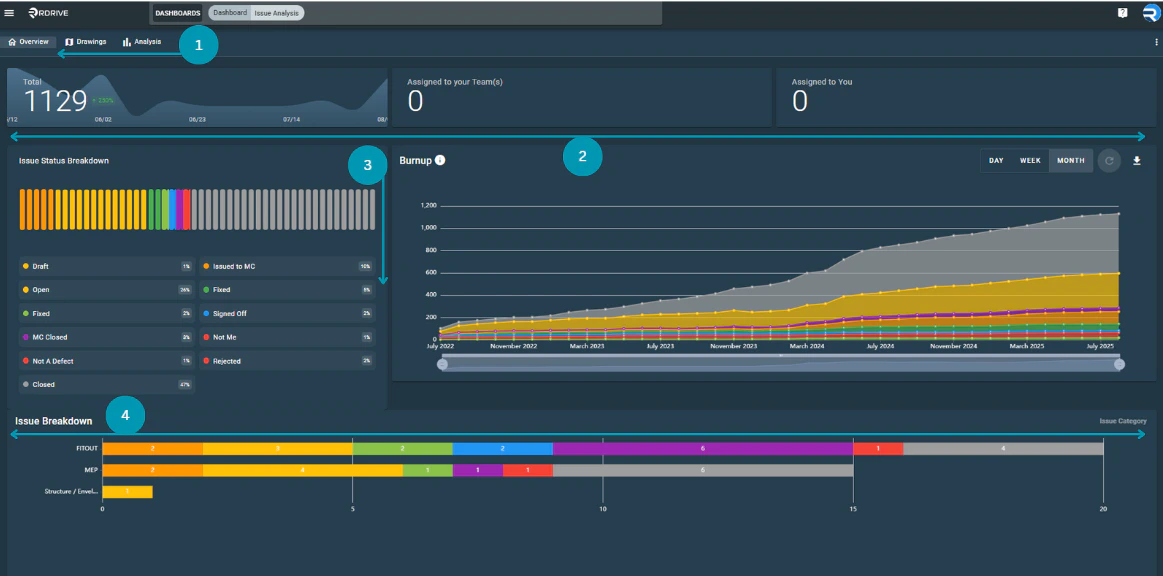The height and width of the screenshot is (576, 1163).
Task: Refresh the Burnup chart
Action: point(1109,160)
